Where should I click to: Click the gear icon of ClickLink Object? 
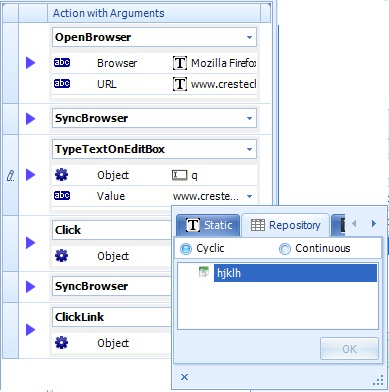(61, 343)
